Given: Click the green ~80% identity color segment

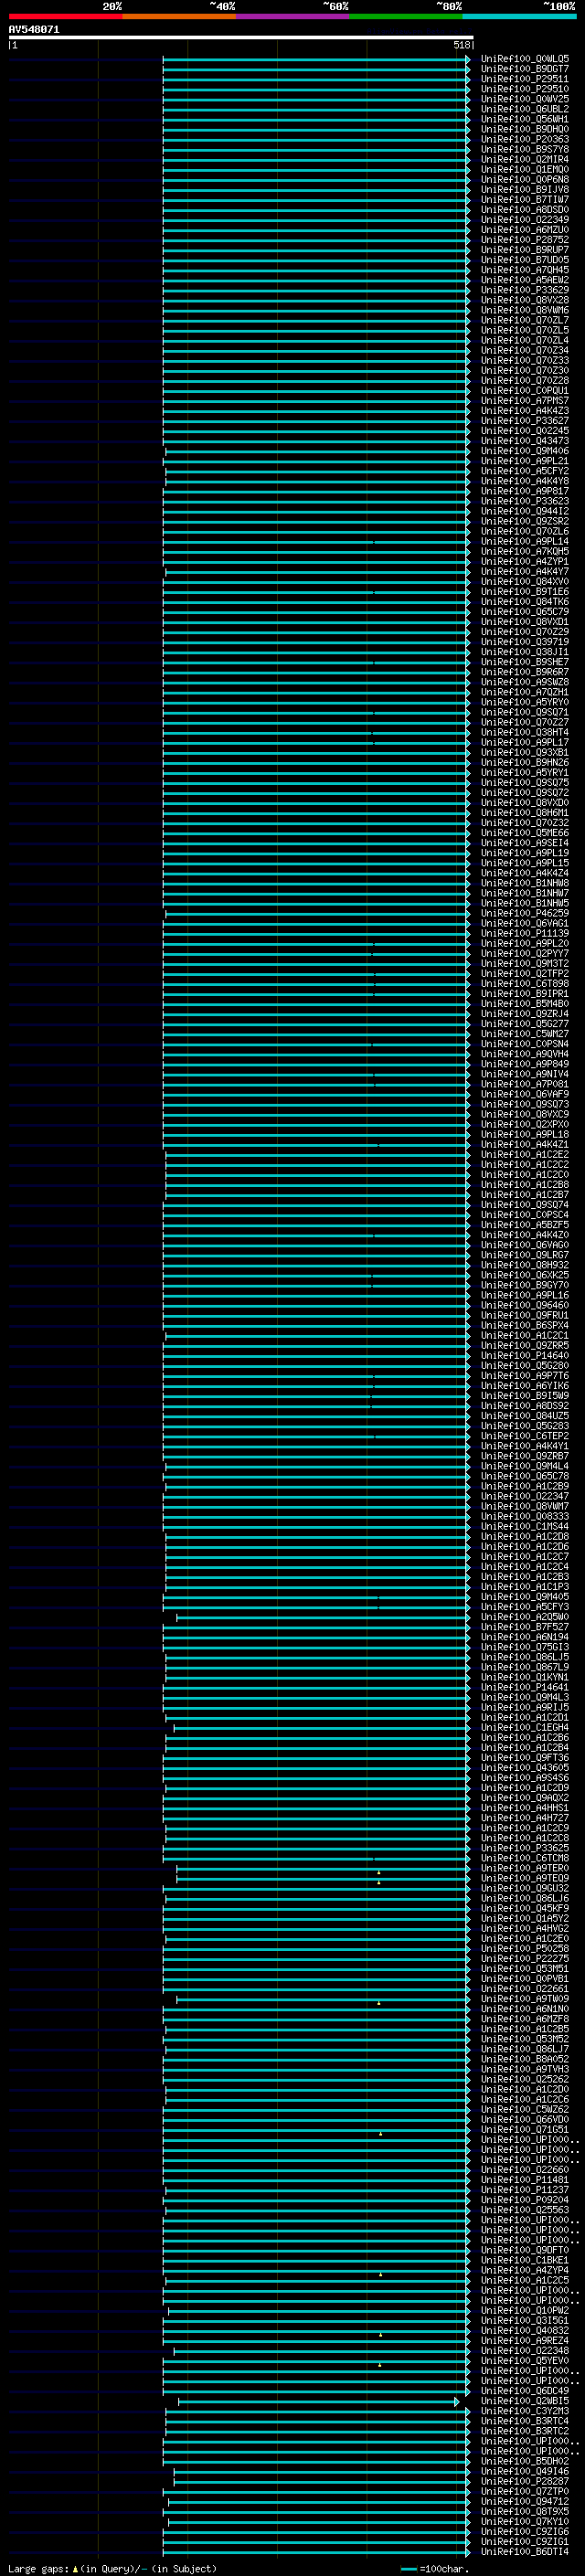Looking at the screenshot, I should click(x=406, y=16).
